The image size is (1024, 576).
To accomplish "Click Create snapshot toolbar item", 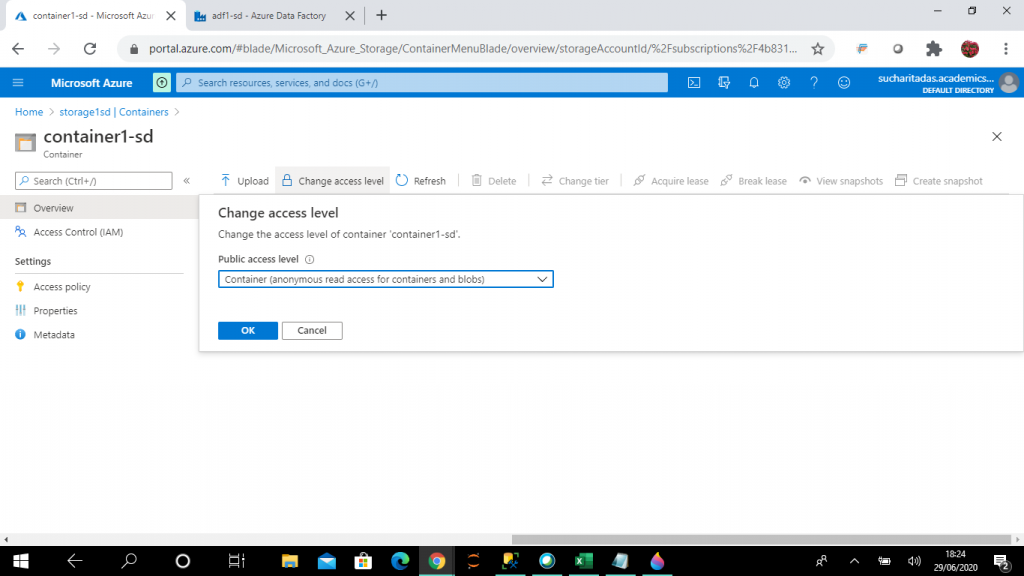I will [938, 181].
